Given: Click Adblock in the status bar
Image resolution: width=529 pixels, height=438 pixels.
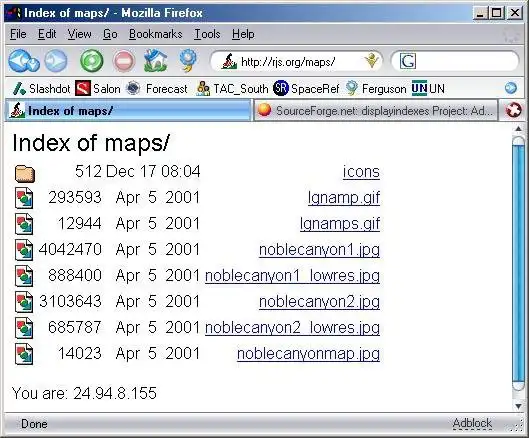Looking at the screenshot, I should 472,423.
